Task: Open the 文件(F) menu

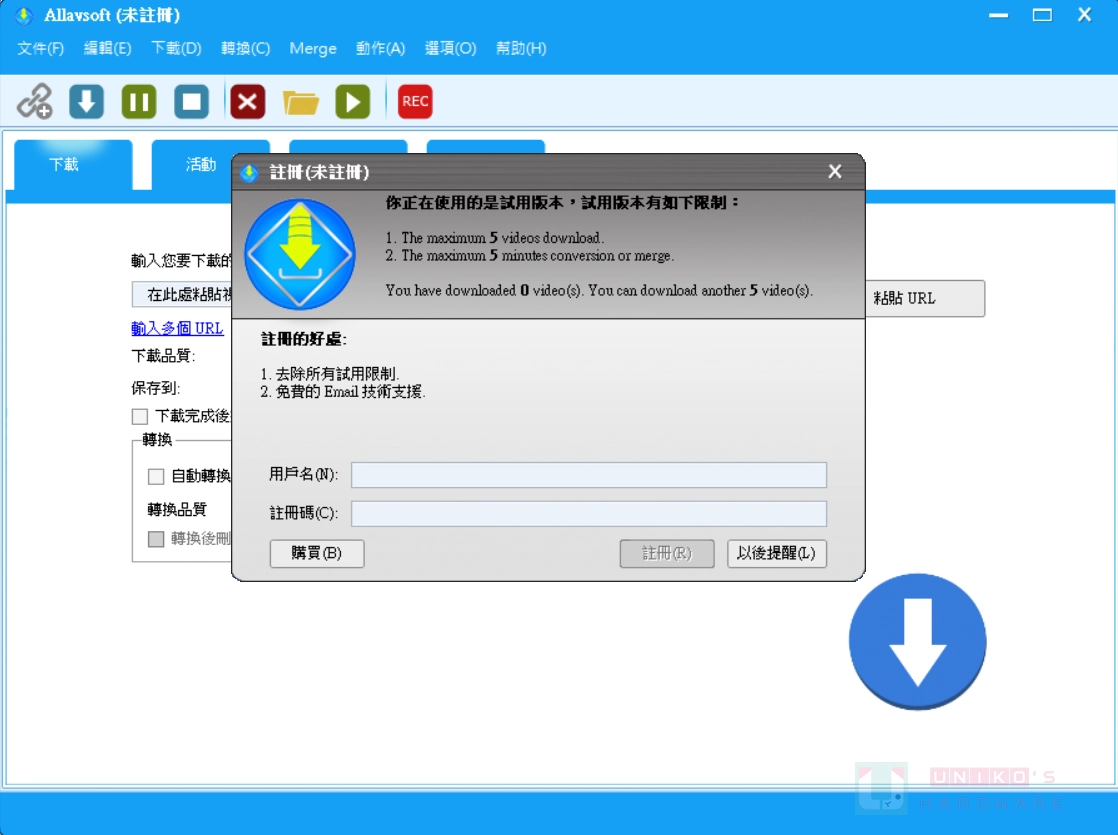Action: [41, 48]
